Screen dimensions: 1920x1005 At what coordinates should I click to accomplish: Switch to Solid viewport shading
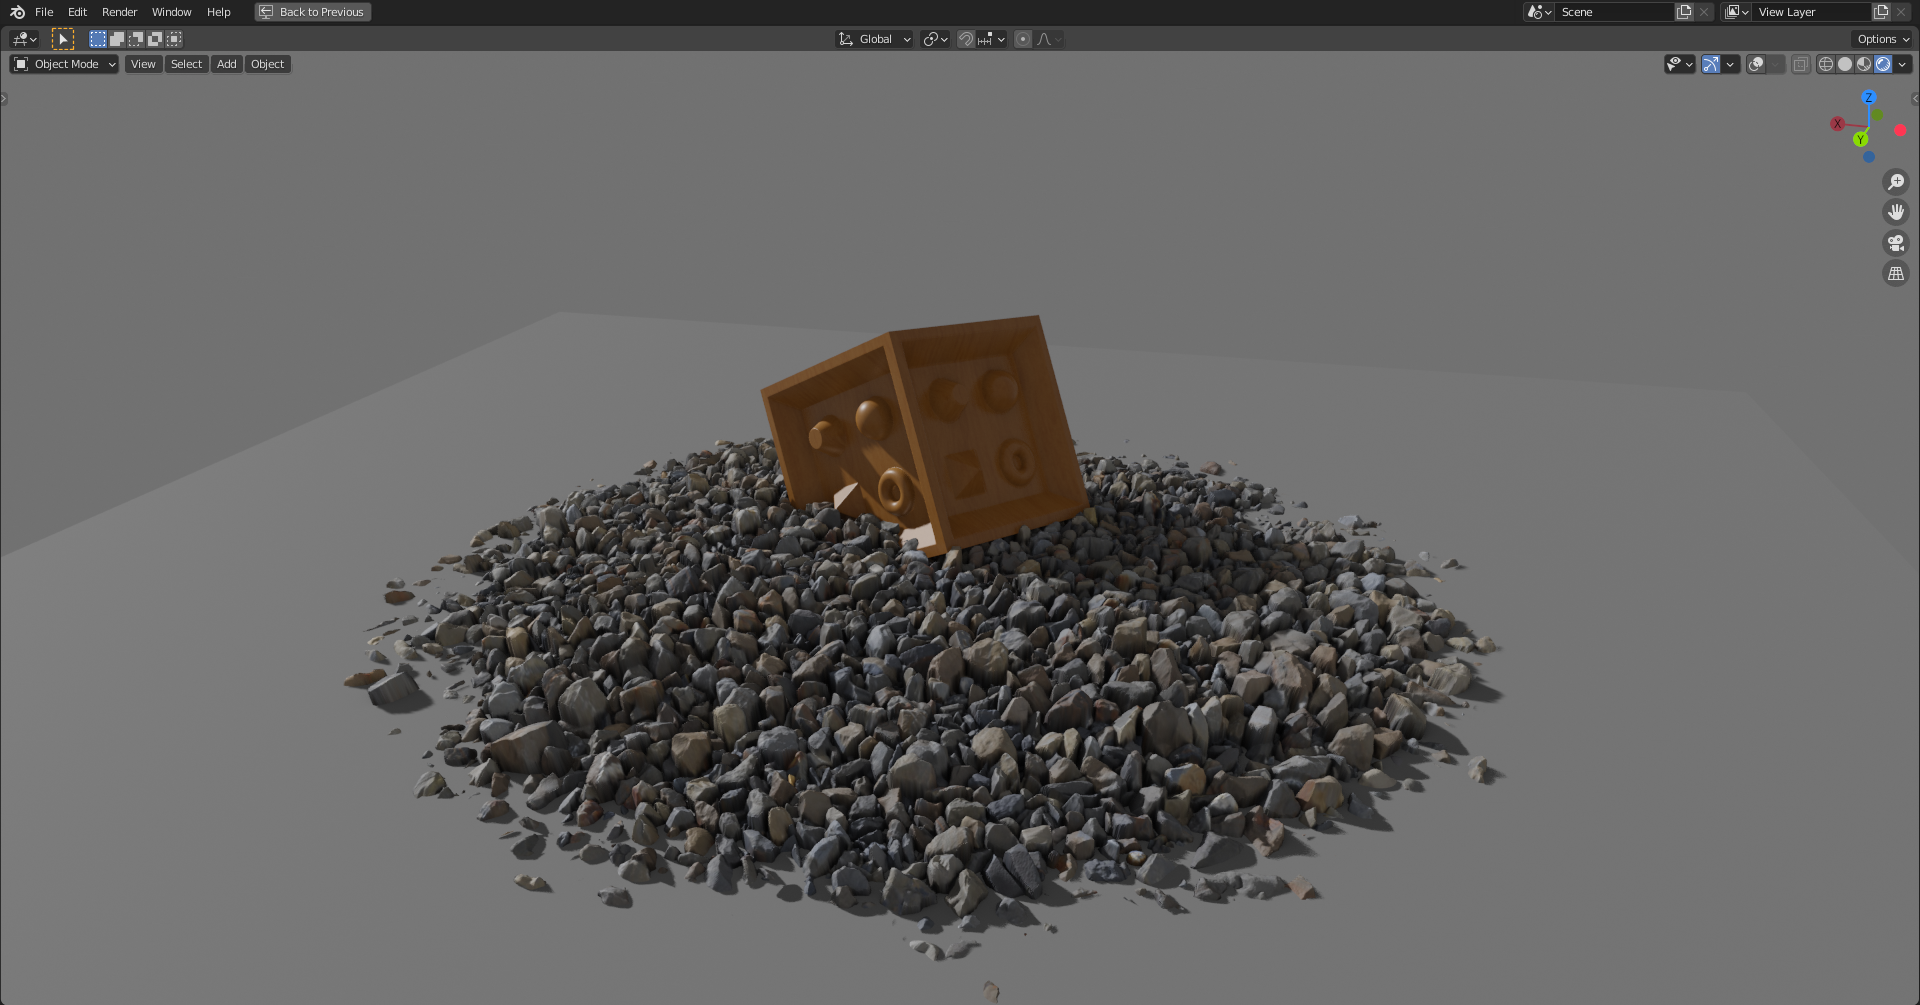pyautogui.click(x=1845, y=64)
